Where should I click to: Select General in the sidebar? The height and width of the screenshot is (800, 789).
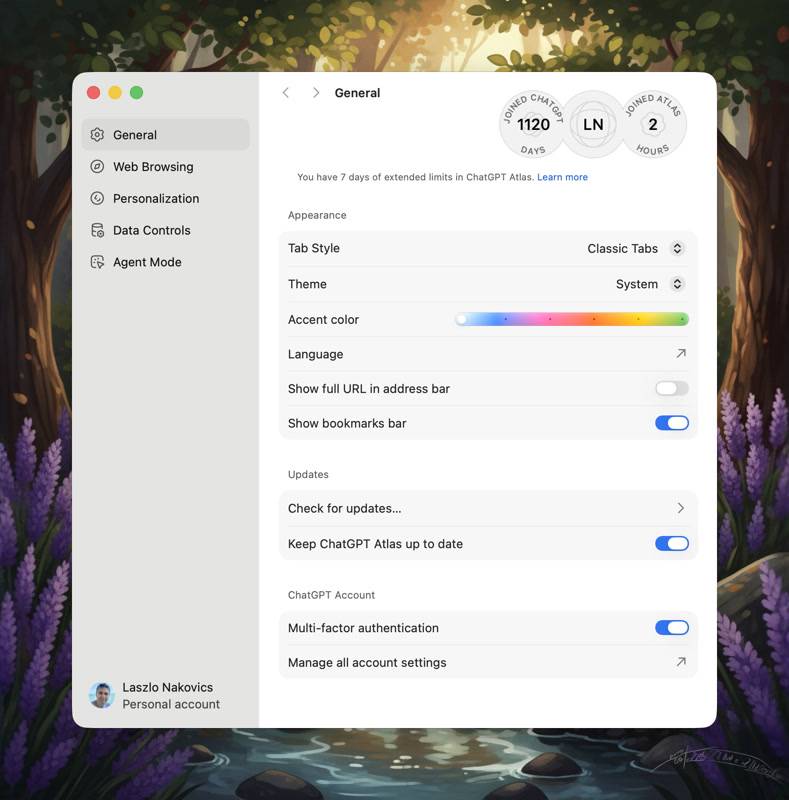tap(166, 135)
